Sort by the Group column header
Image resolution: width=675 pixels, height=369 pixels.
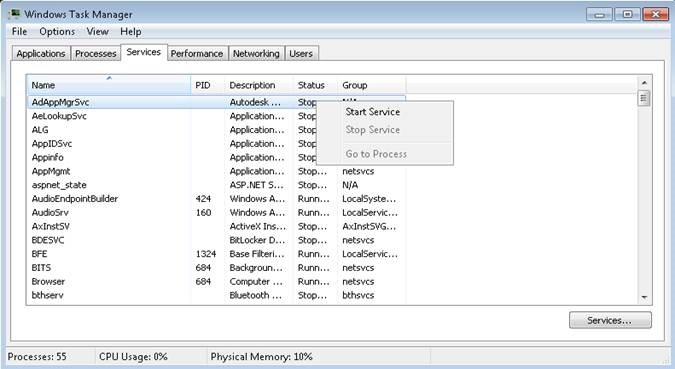point(372,85)
